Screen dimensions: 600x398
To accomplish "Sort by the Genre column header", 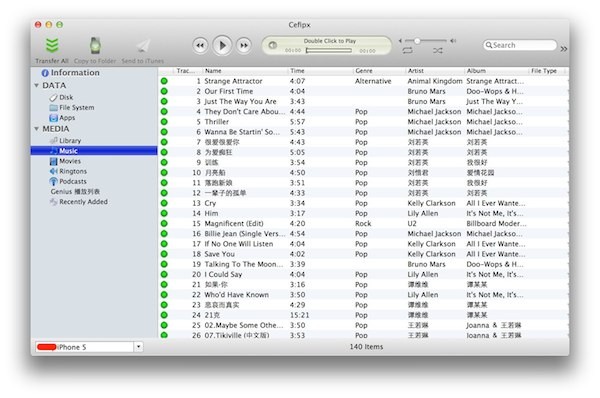I will point(379,71).
